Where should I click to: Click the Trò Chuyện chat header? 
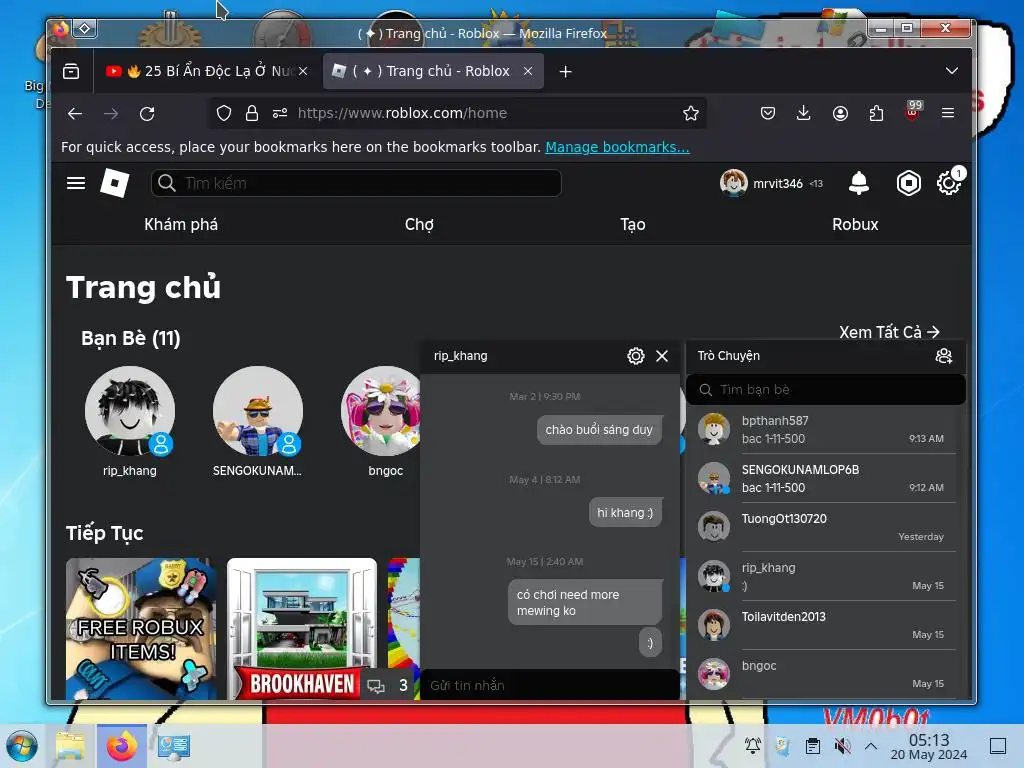pyautogui.click(x=729, y=356)
